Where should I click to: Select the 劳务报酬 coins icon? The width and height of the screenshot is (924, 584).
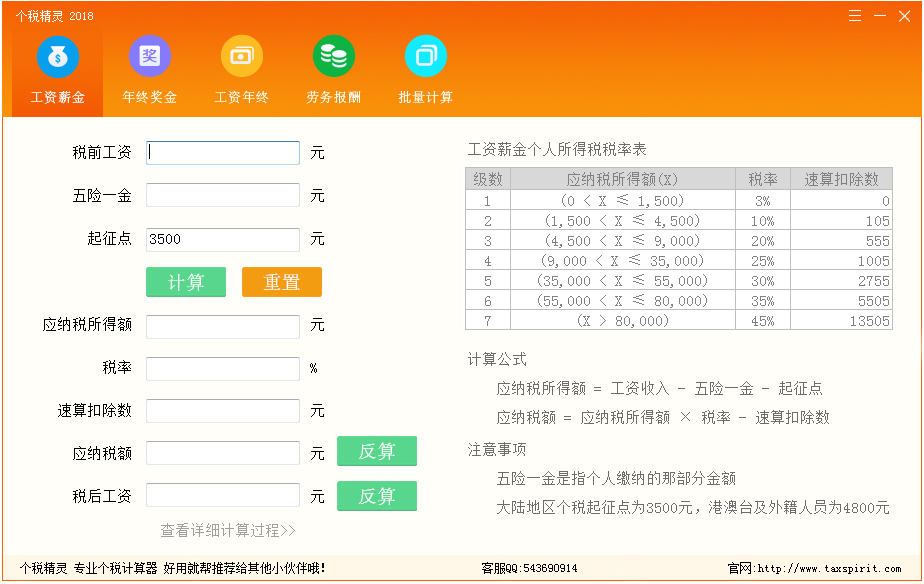tap(333, 56)
